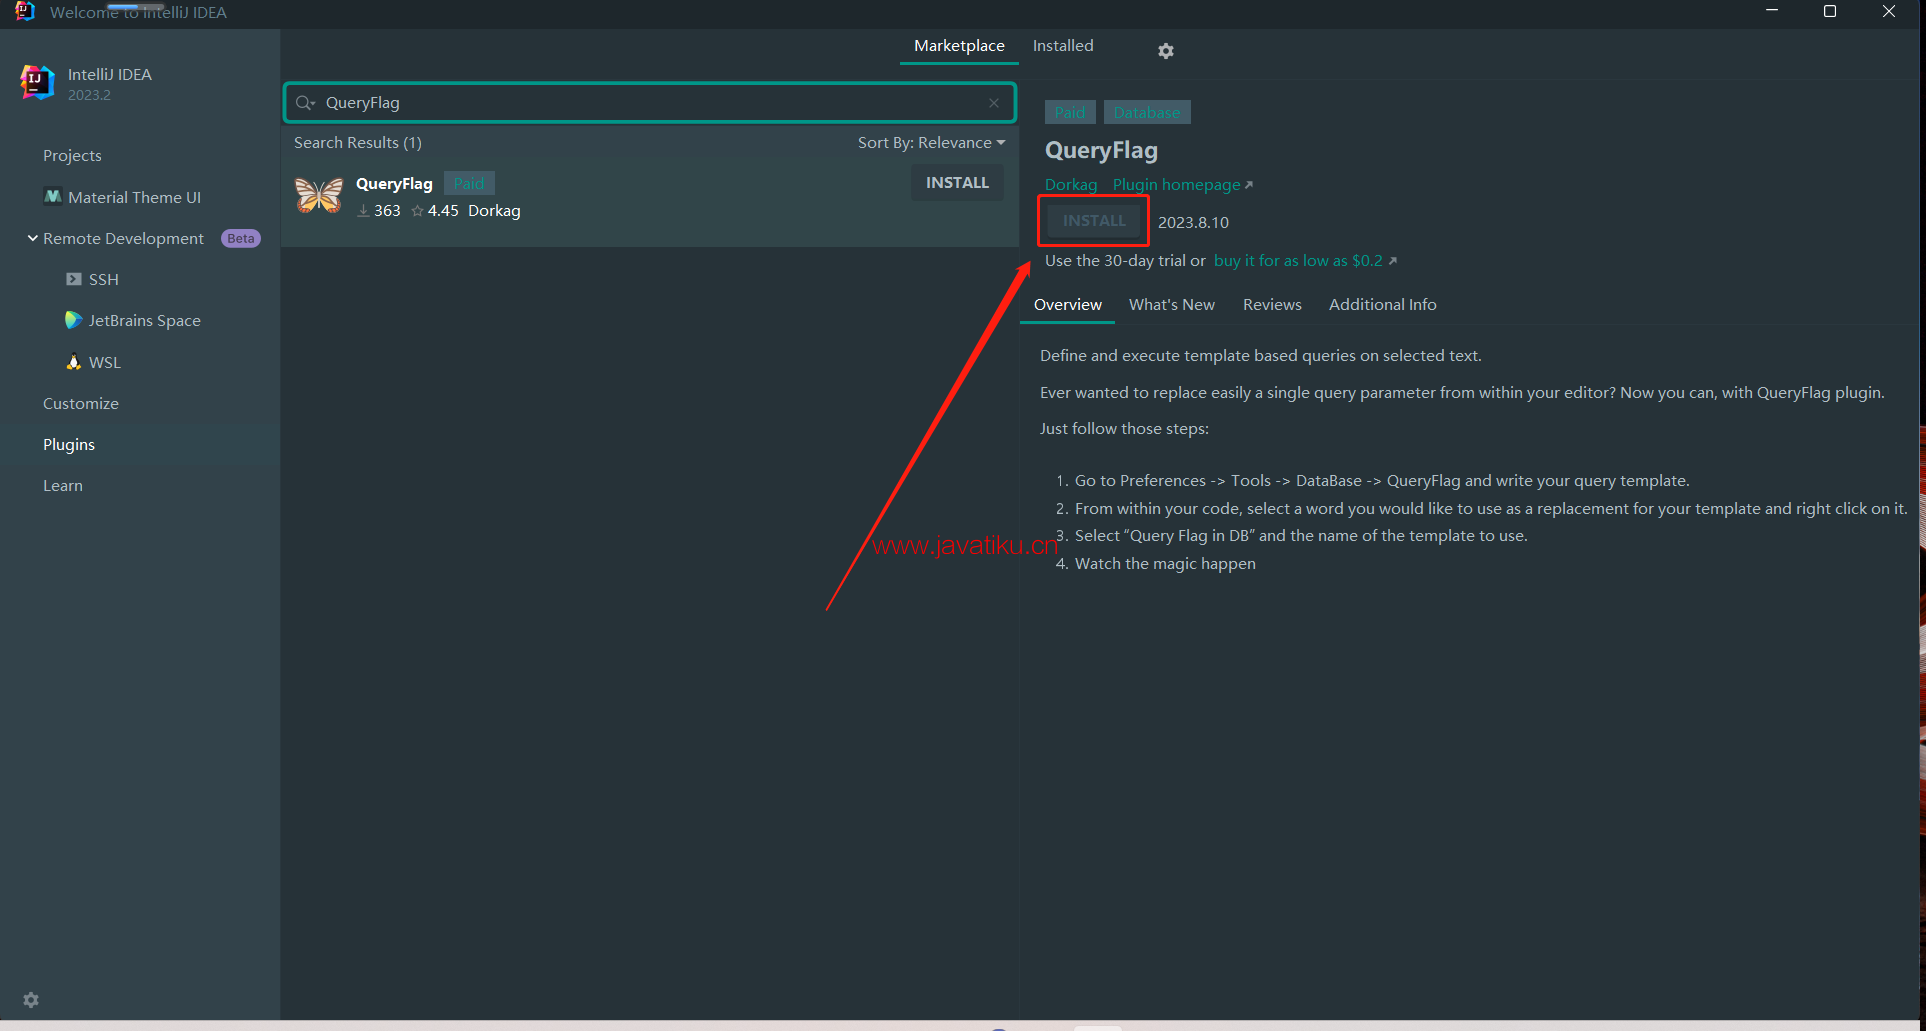1926x1031 pixels.
Task: Click the QueryFlag details heading
Action: click(x=1101, y=150)
